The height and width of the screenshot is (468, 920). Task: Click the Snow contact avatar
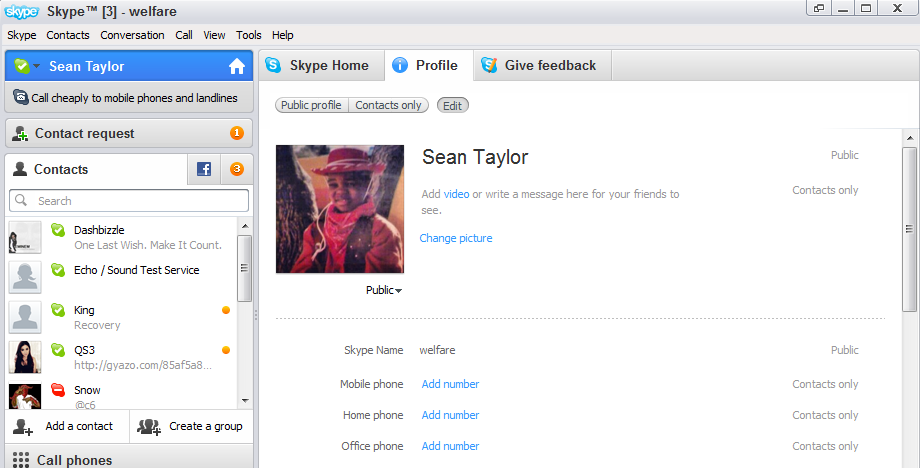point(25,396)
